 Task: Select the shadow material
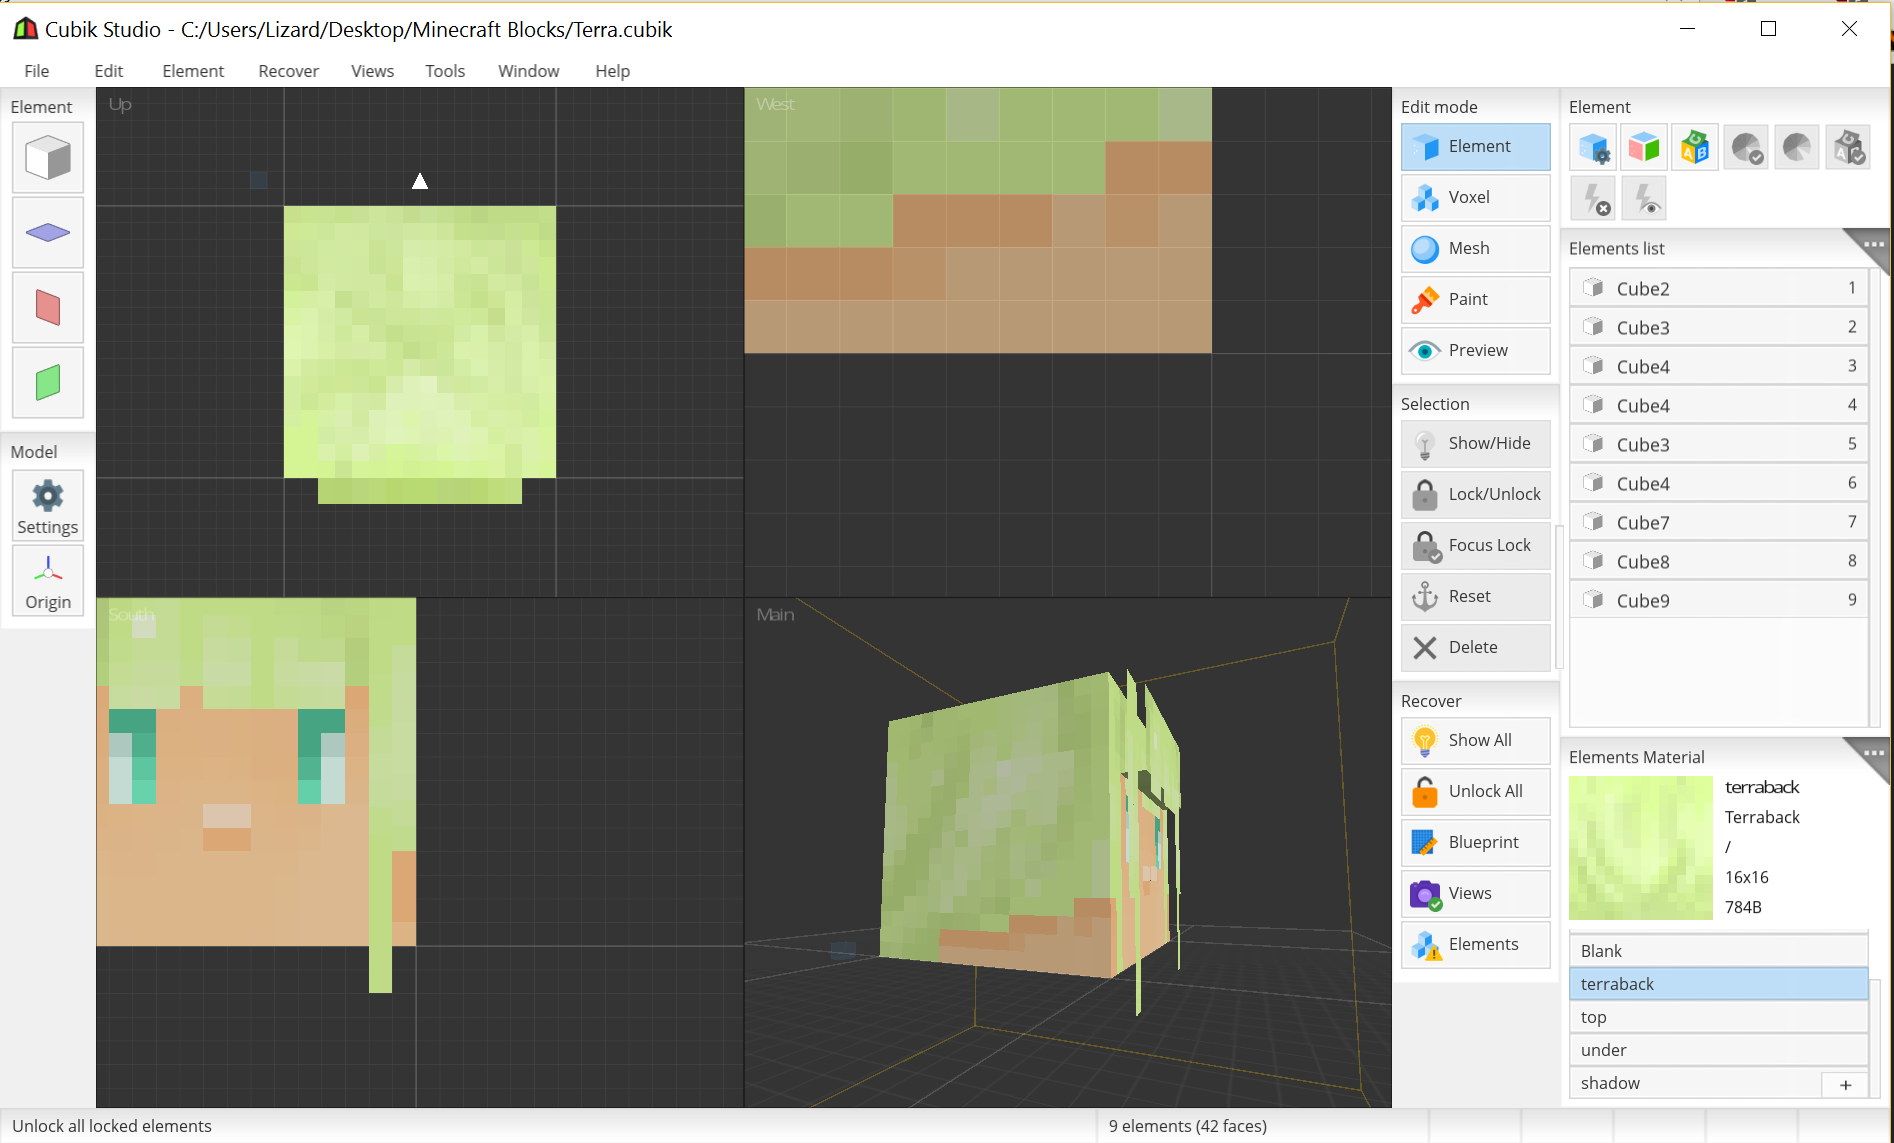click(1696, 1083)
